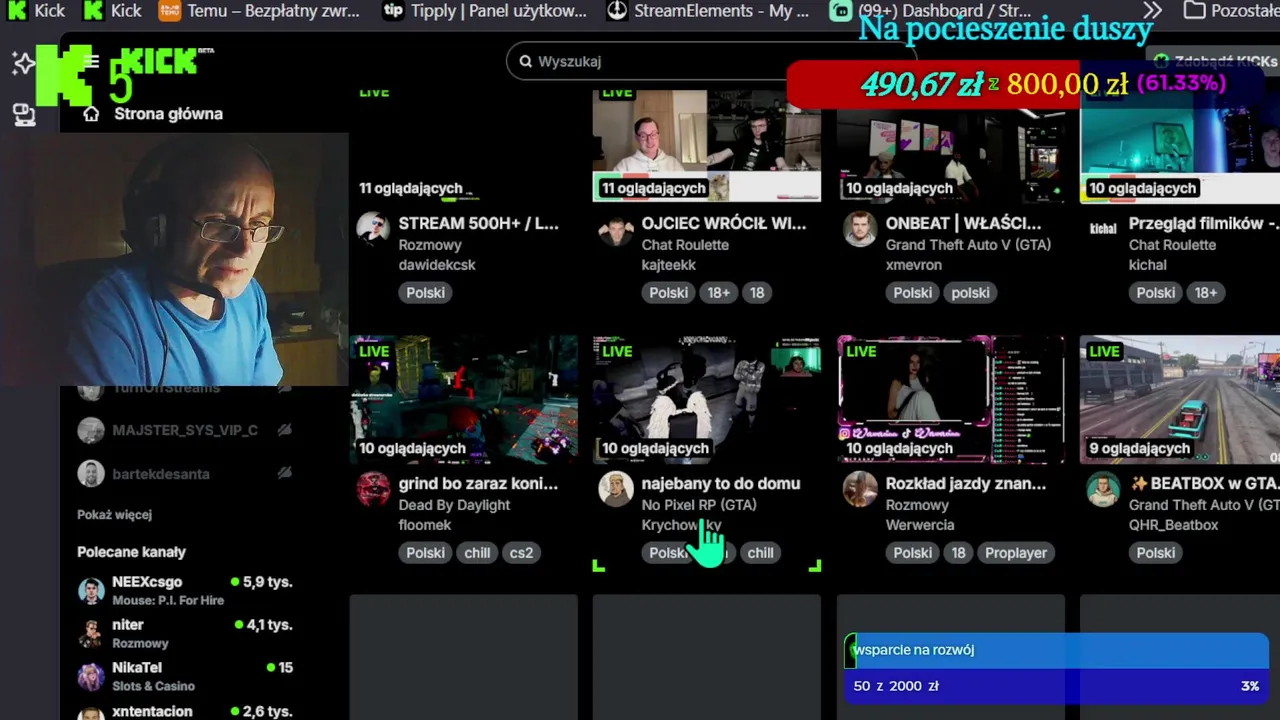Open STREAM 500H+ stream title

click(478, 224)
